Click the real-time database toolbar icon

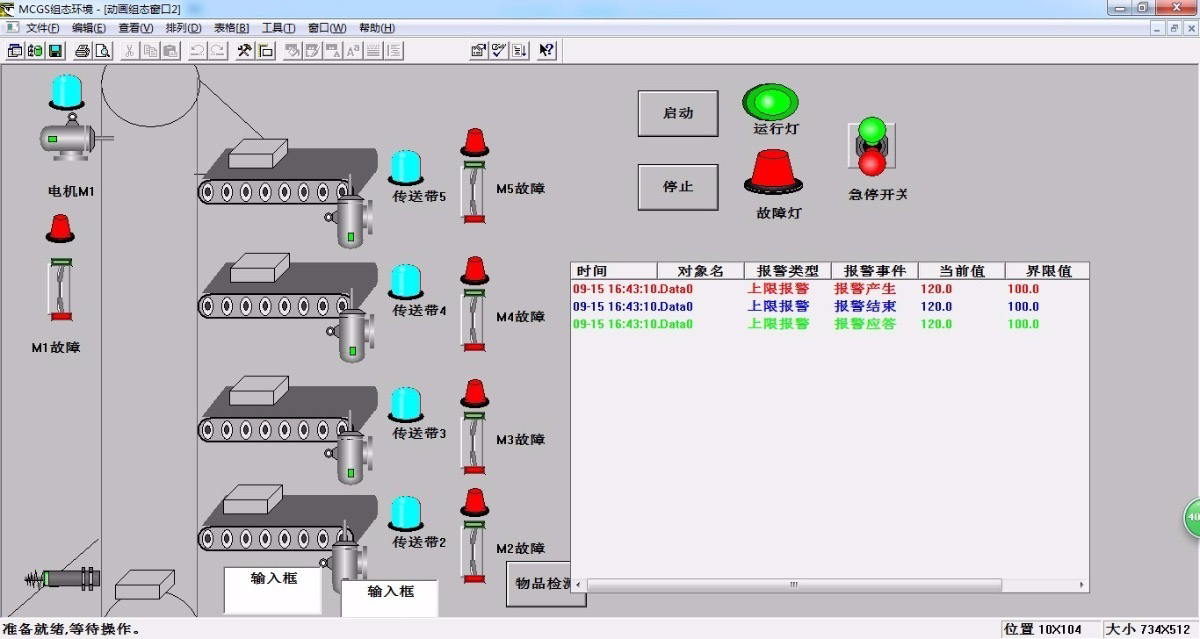(36, 51)
